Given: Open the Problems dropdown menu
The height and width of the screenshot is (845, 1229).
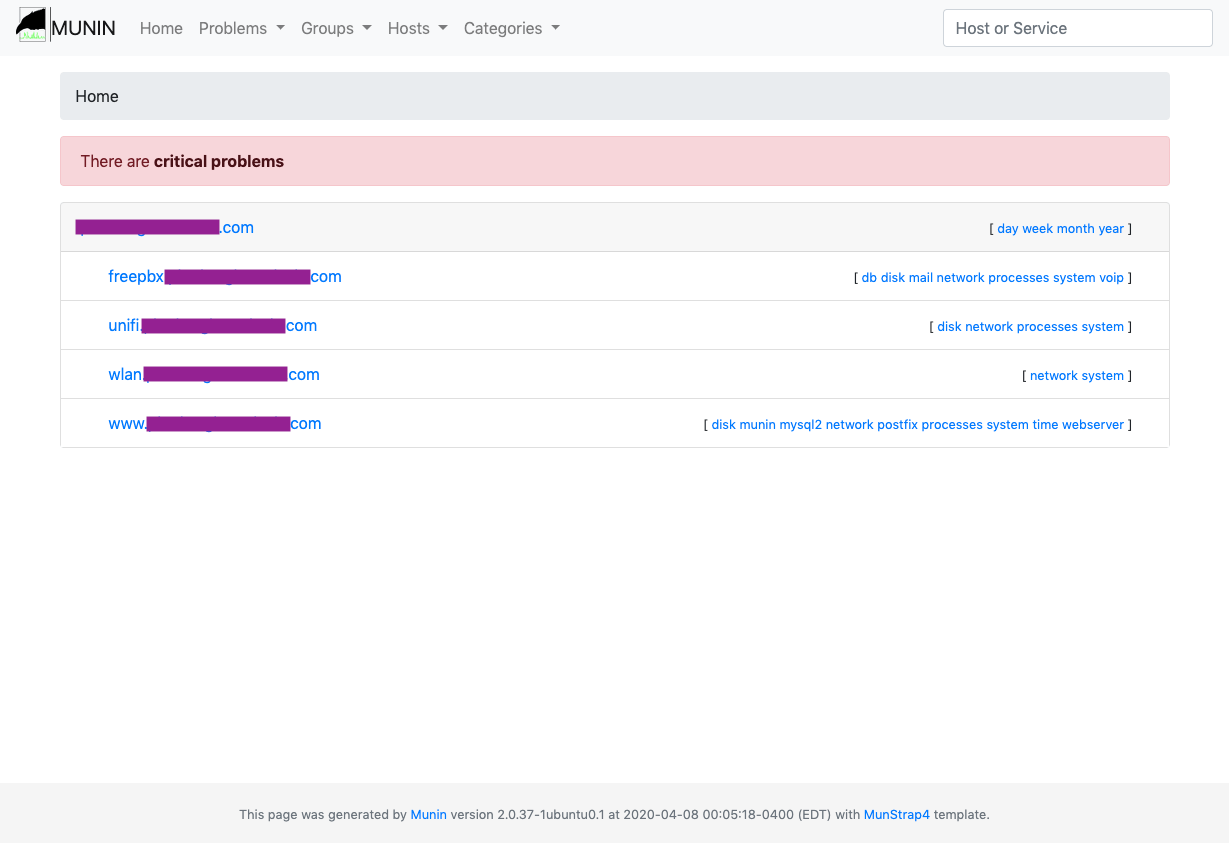Looking at the screenshot, I should coord(241,28).
